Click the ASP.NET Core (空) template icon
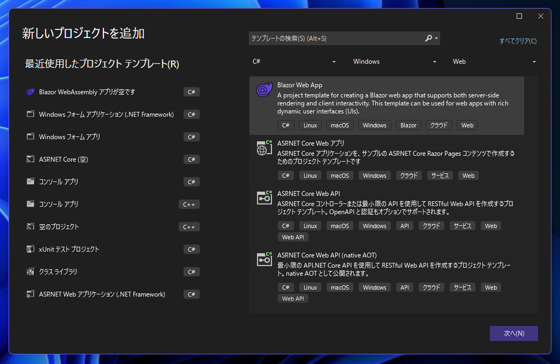The width and height of the screenshot is (560, 364). click(30, 159)
